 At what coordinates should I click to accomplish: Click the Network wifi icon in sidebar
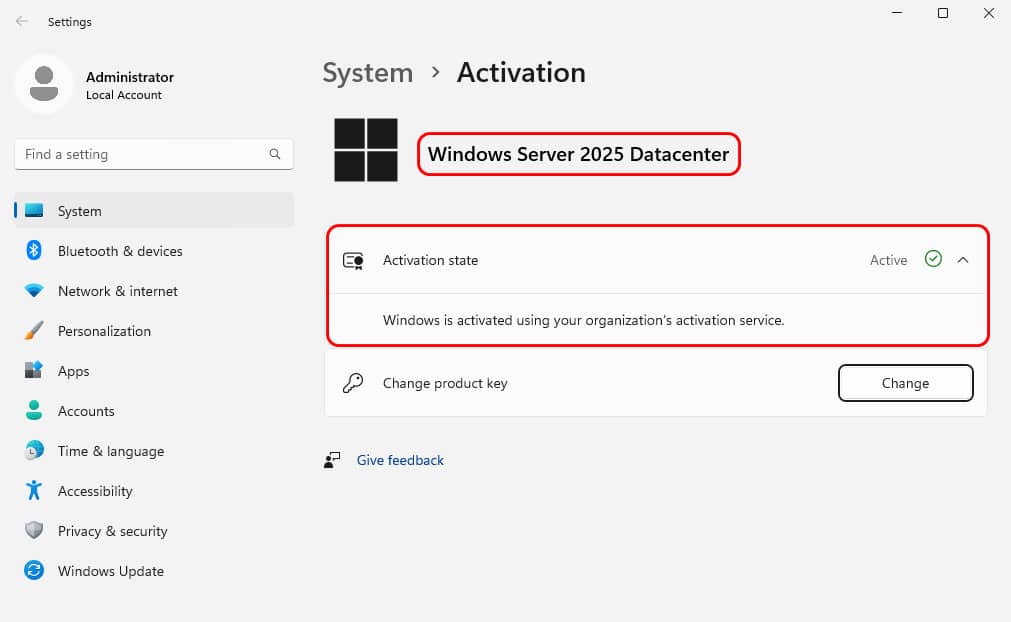34,291
